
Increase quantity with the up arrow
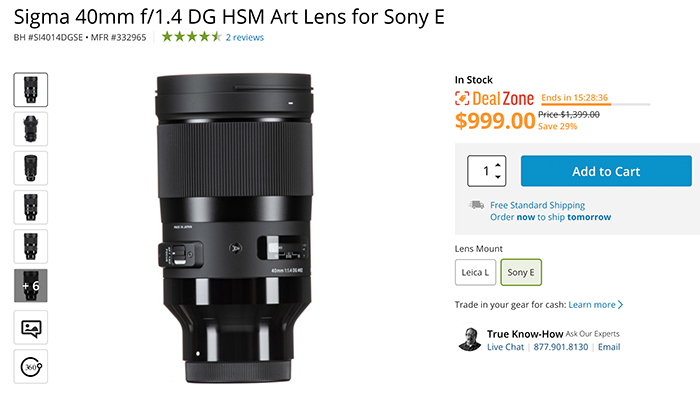click(498, 165)
